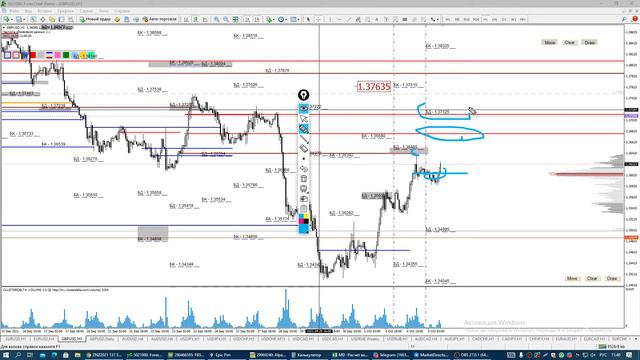This screenshot has height=360, width=640.
Task: Select the trendline drawing tool
Action: tap(349, 19)
